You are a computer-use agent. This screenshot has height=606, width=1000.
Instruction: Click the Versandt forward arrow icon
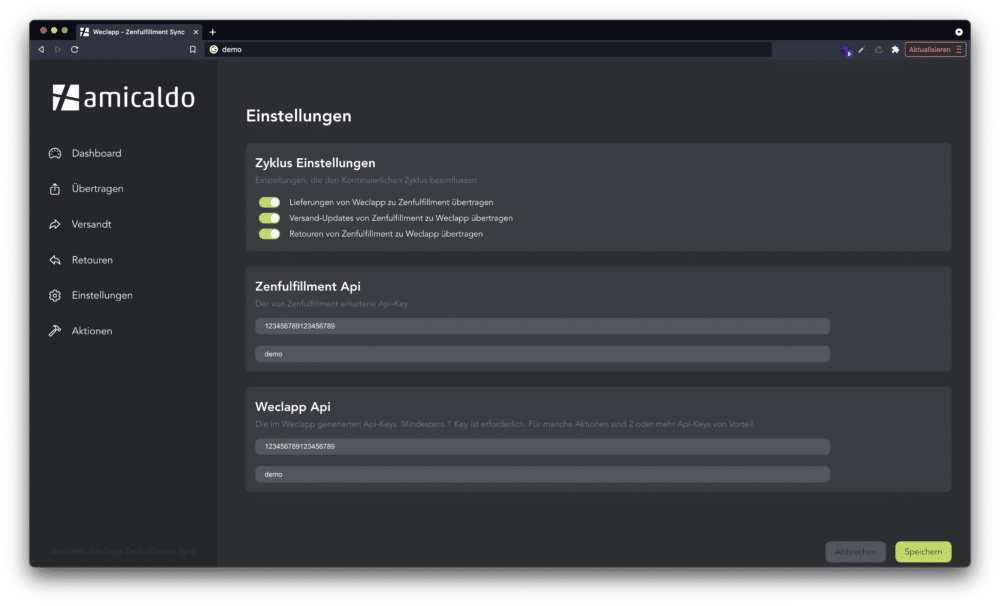55,225
